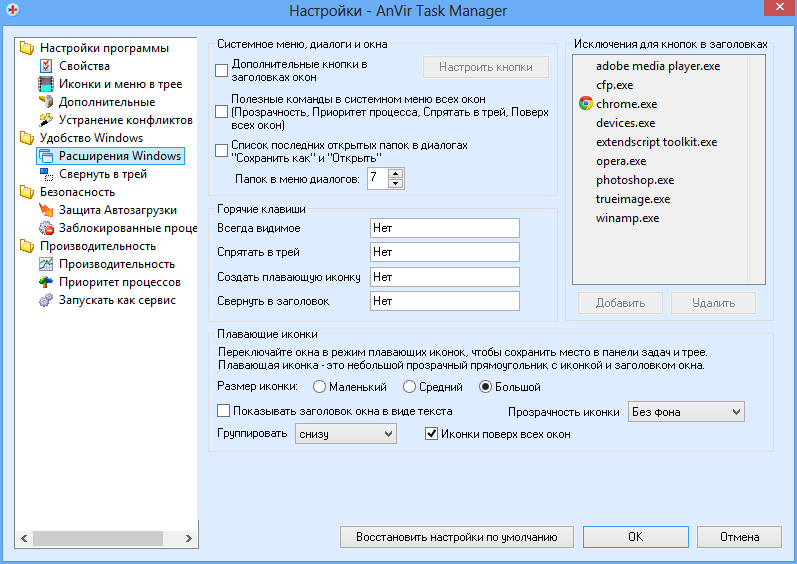Decrease Папок в меню диалогов spinner
The width and height of the screenshot is (797, 564).
[395, 183]
